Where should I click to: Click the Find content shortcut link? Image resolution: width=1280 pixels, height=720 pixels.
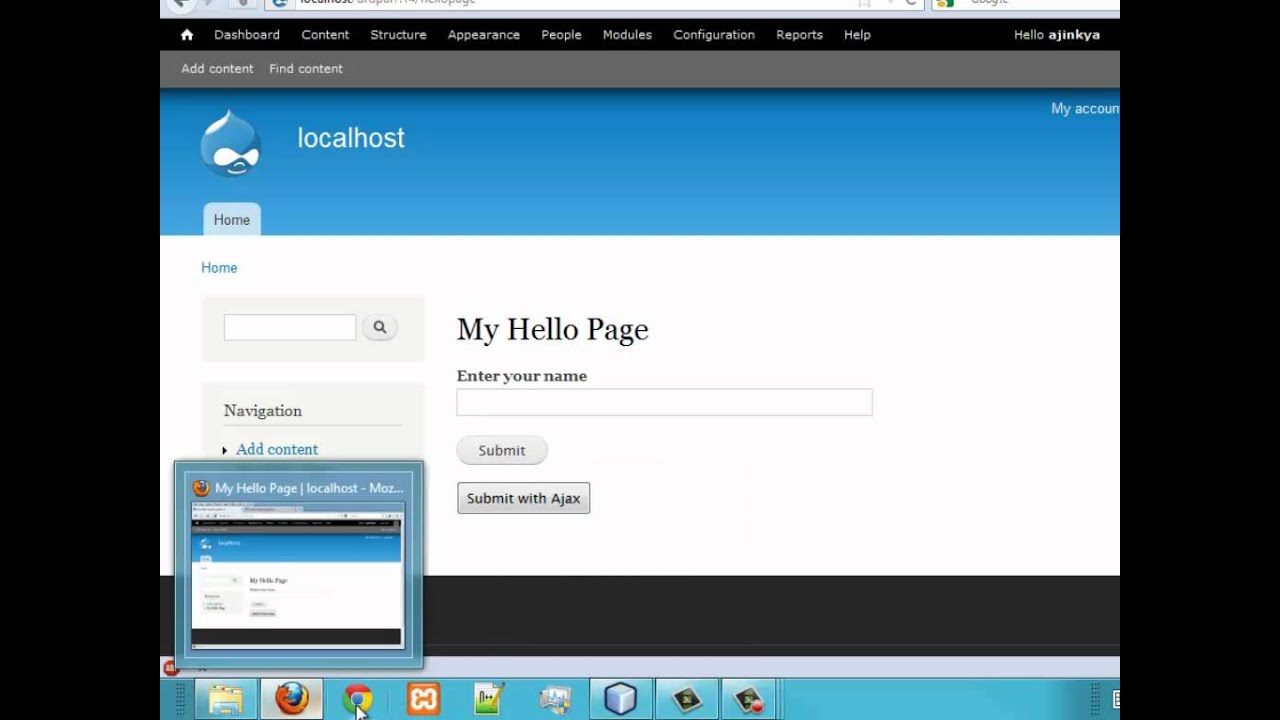tap(306, 69)
